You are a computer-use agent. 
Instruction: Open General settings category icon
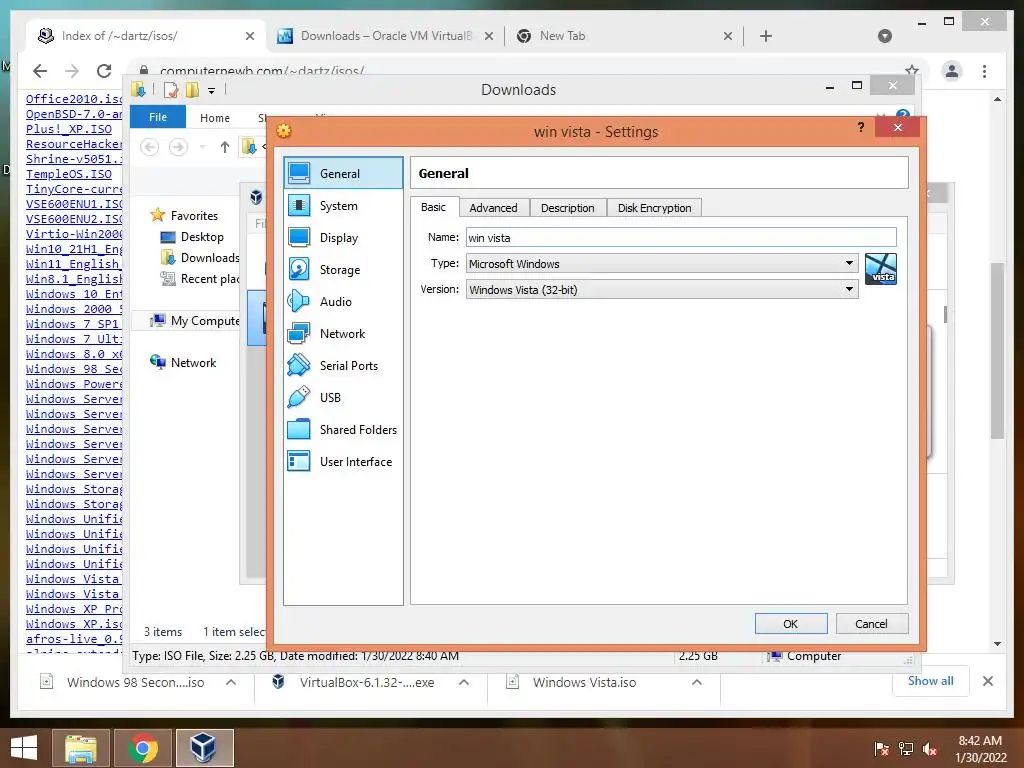click(x=299, y=173)
